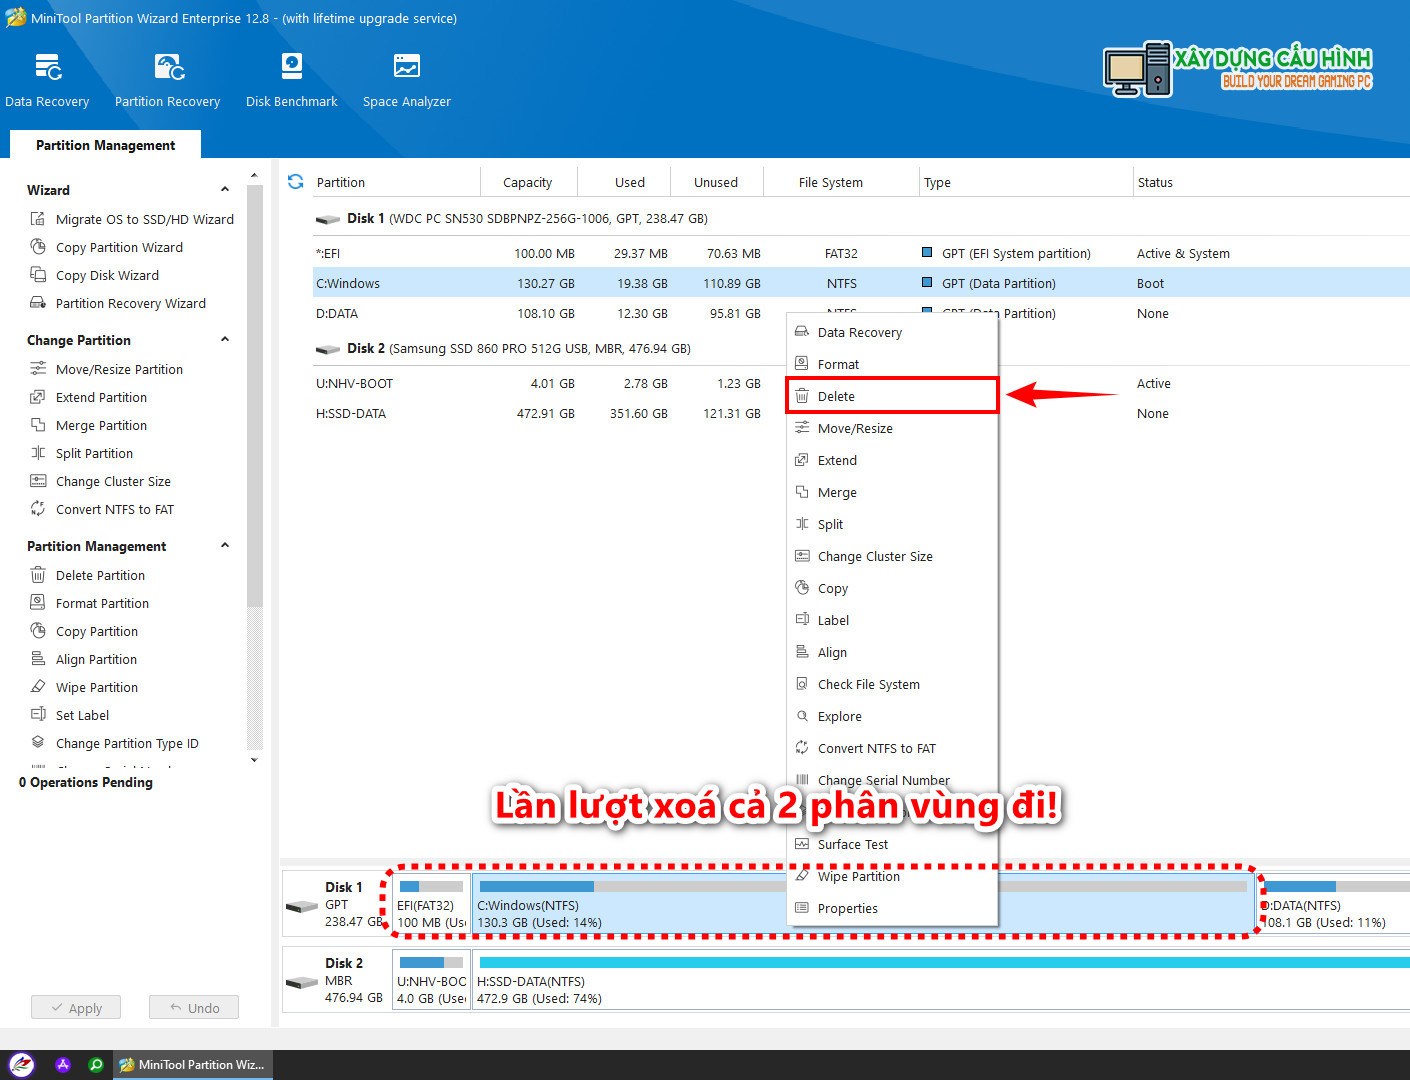Click Delete Partition trash icon in sidebar

point(38,575)
